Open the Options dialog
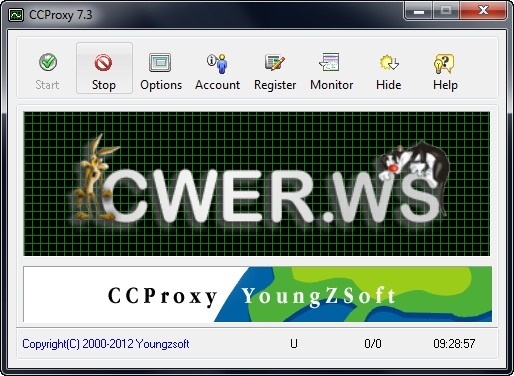Image resolution: width=514 pixels, height=376 pixels. click(161, 68)
